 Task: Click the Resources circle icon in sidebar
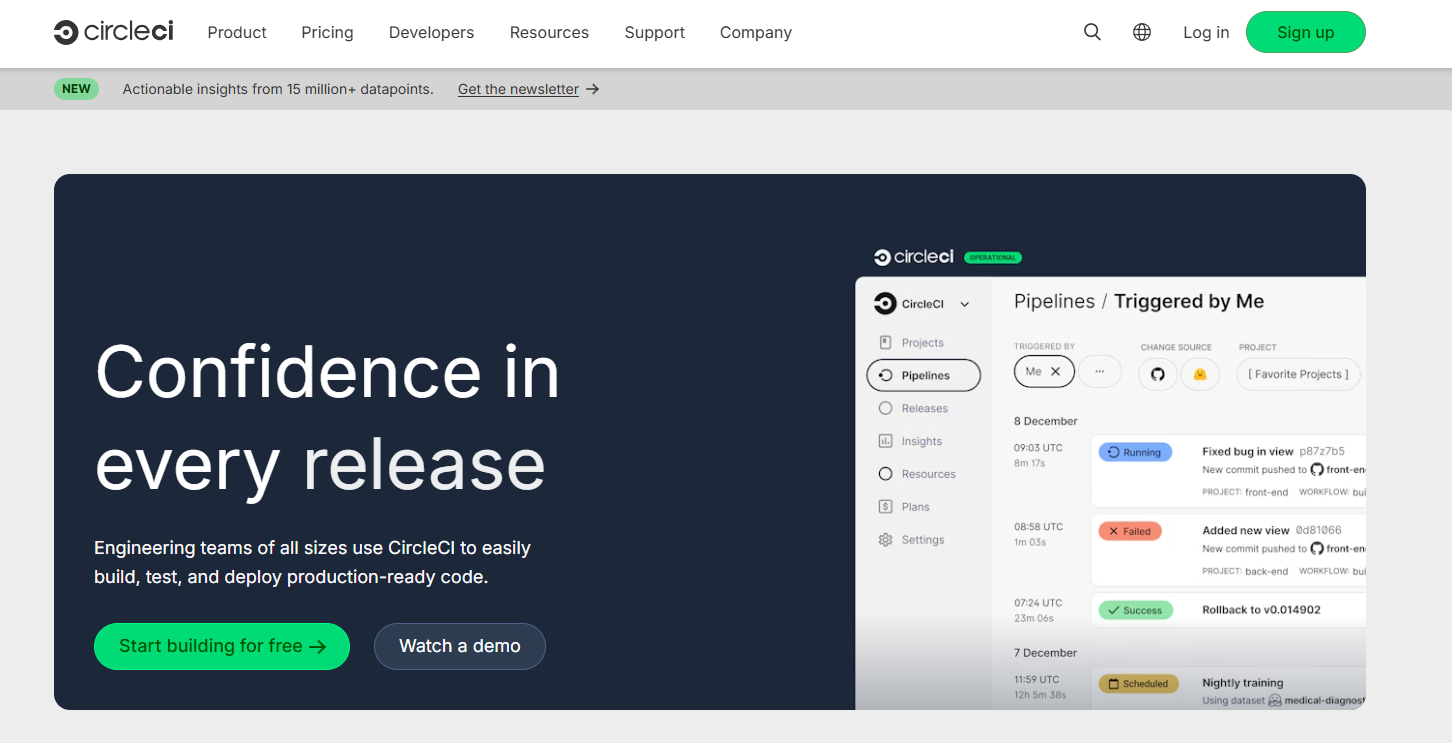tap(885, 474)
